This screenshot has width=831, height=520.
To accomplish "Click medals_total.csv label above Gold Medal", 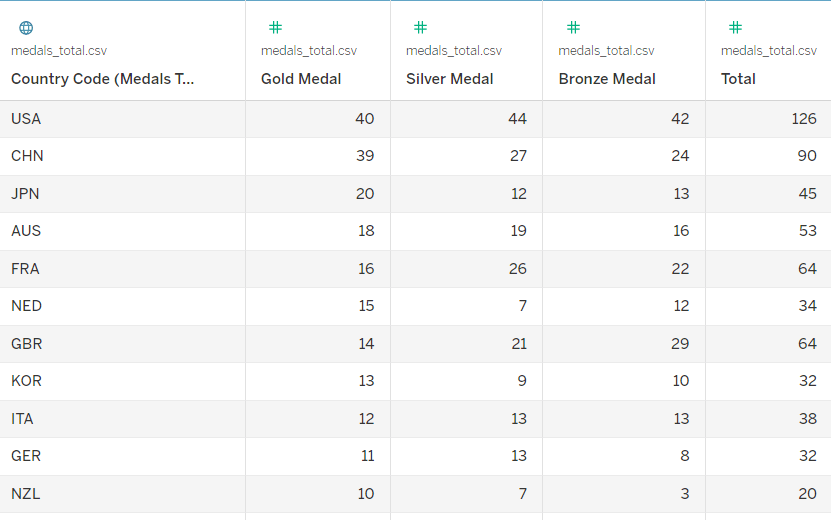I will tap(309, 51).
